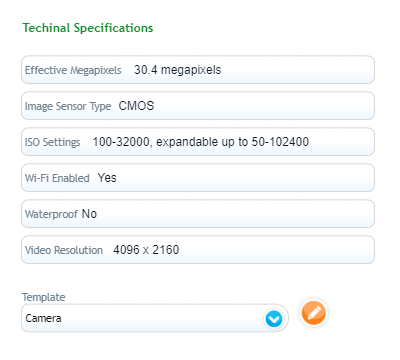Click the expandable up to 50-102400 text

pos(232,142)
